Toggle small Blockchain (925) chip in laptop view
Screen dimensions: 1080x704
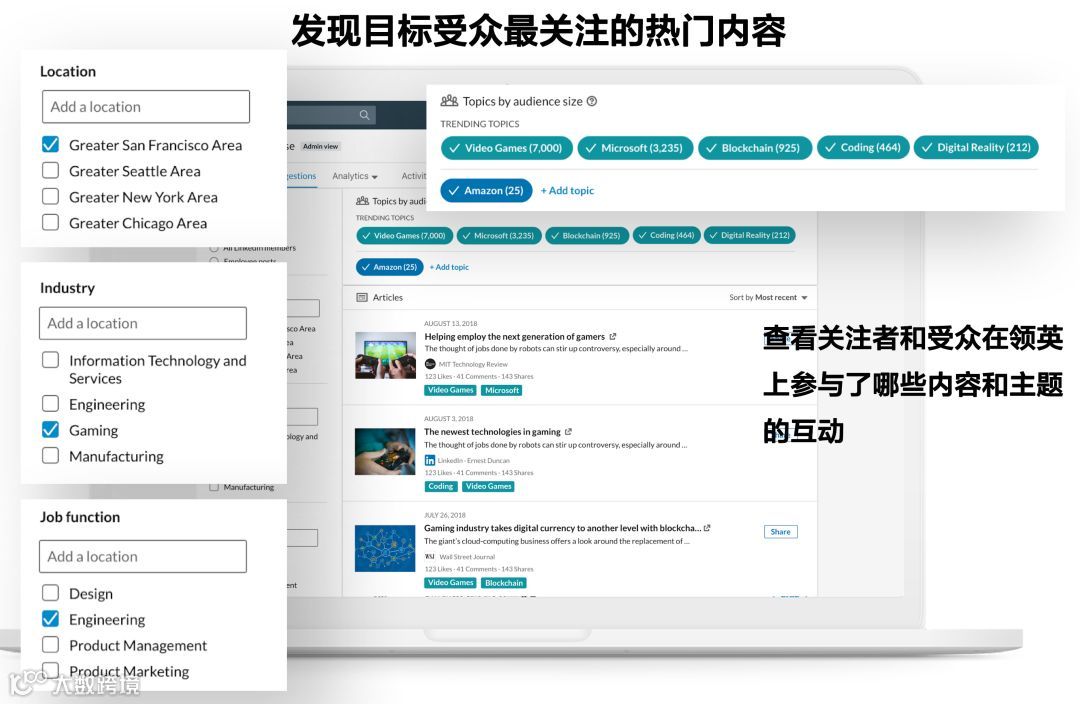(x=586, y=236)
